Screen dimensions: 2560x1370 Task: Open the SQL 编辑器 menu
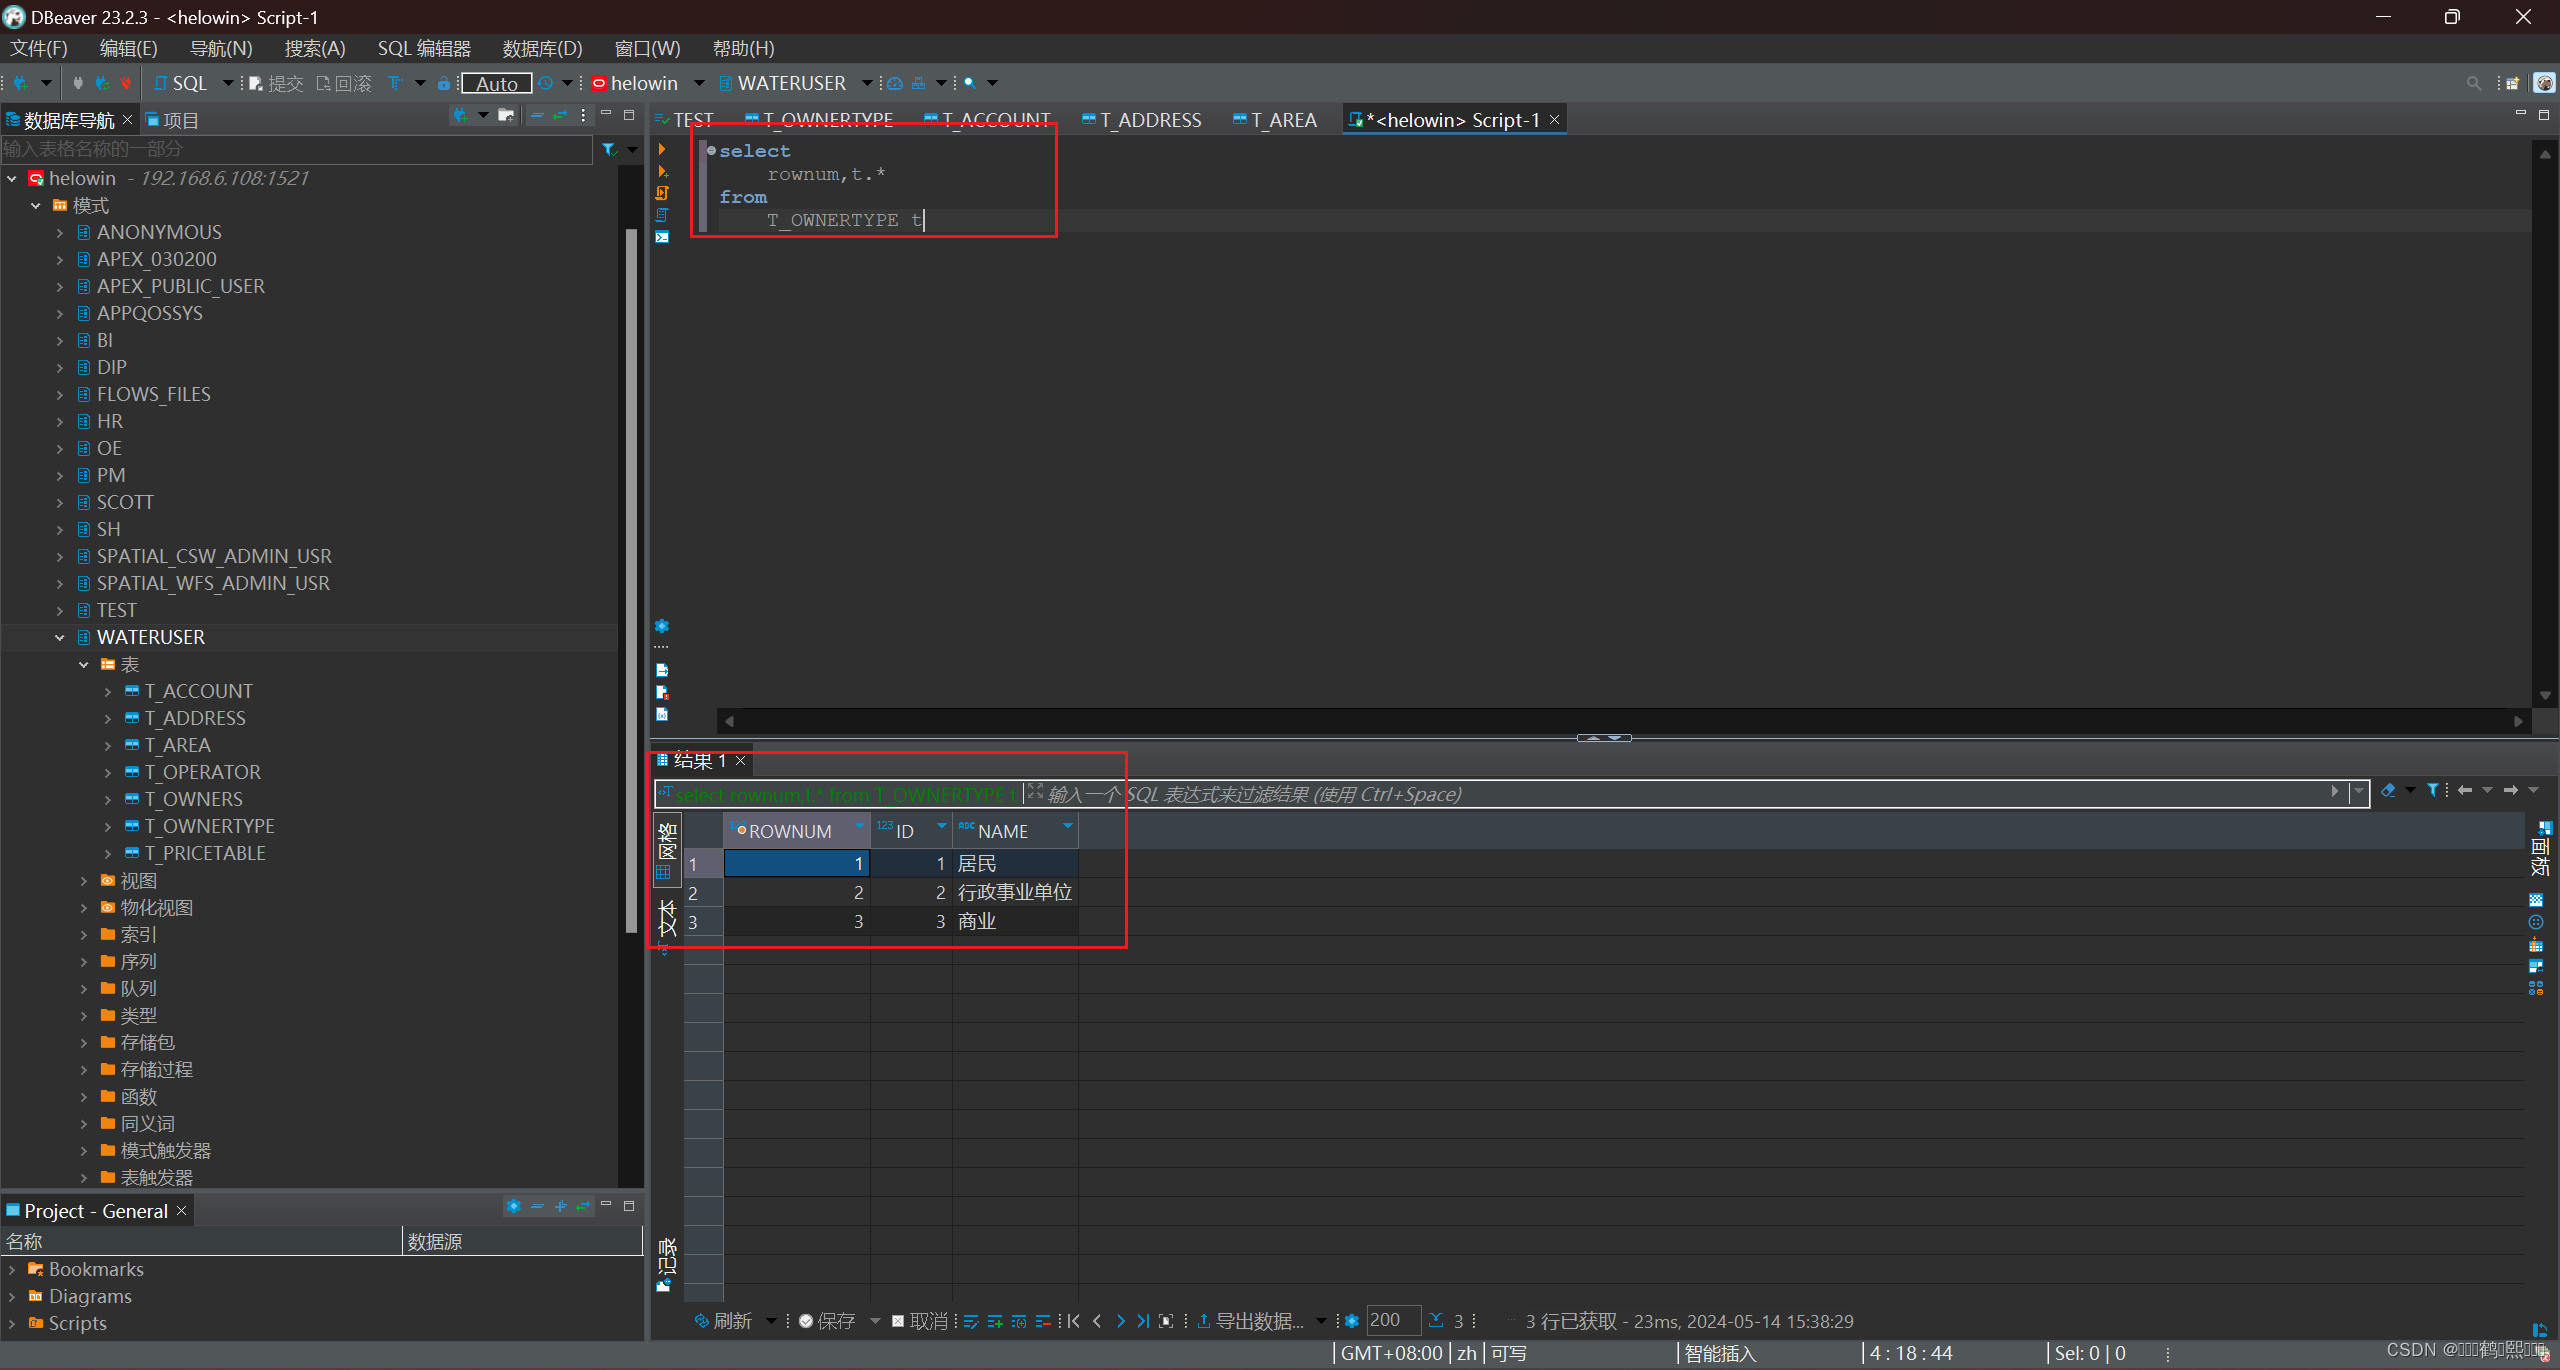(424, 48)
